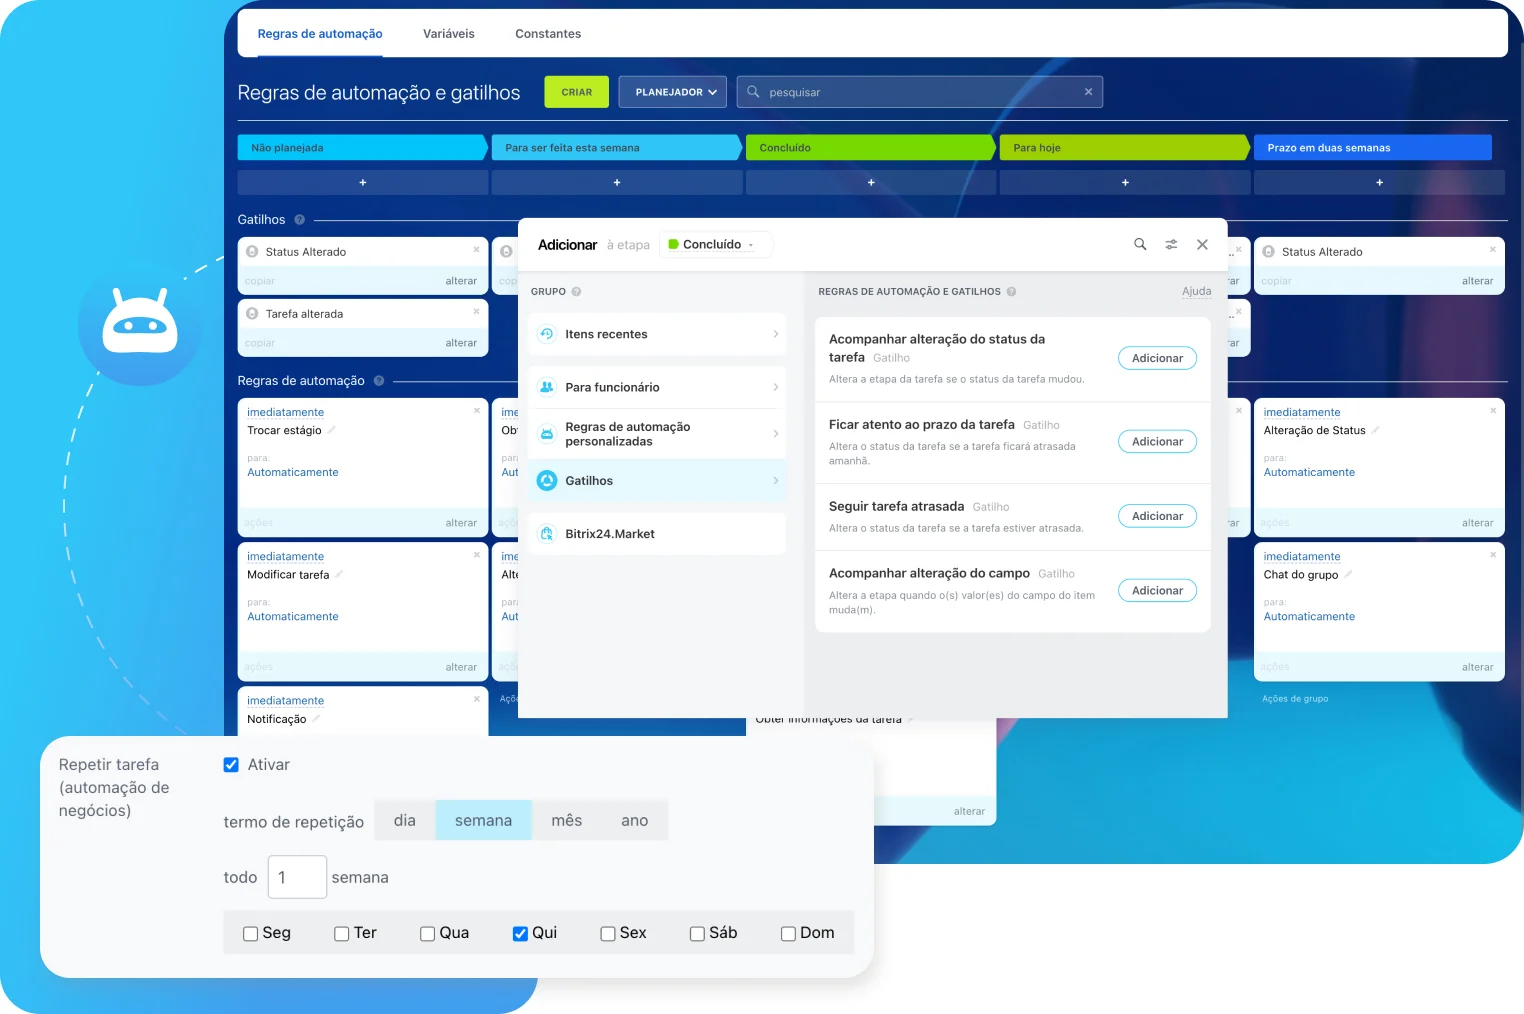Uncheck the Ativar checkbox for repeating task
The height and width of the screenshot is (1014, 1524).
[x=230, y=764]
